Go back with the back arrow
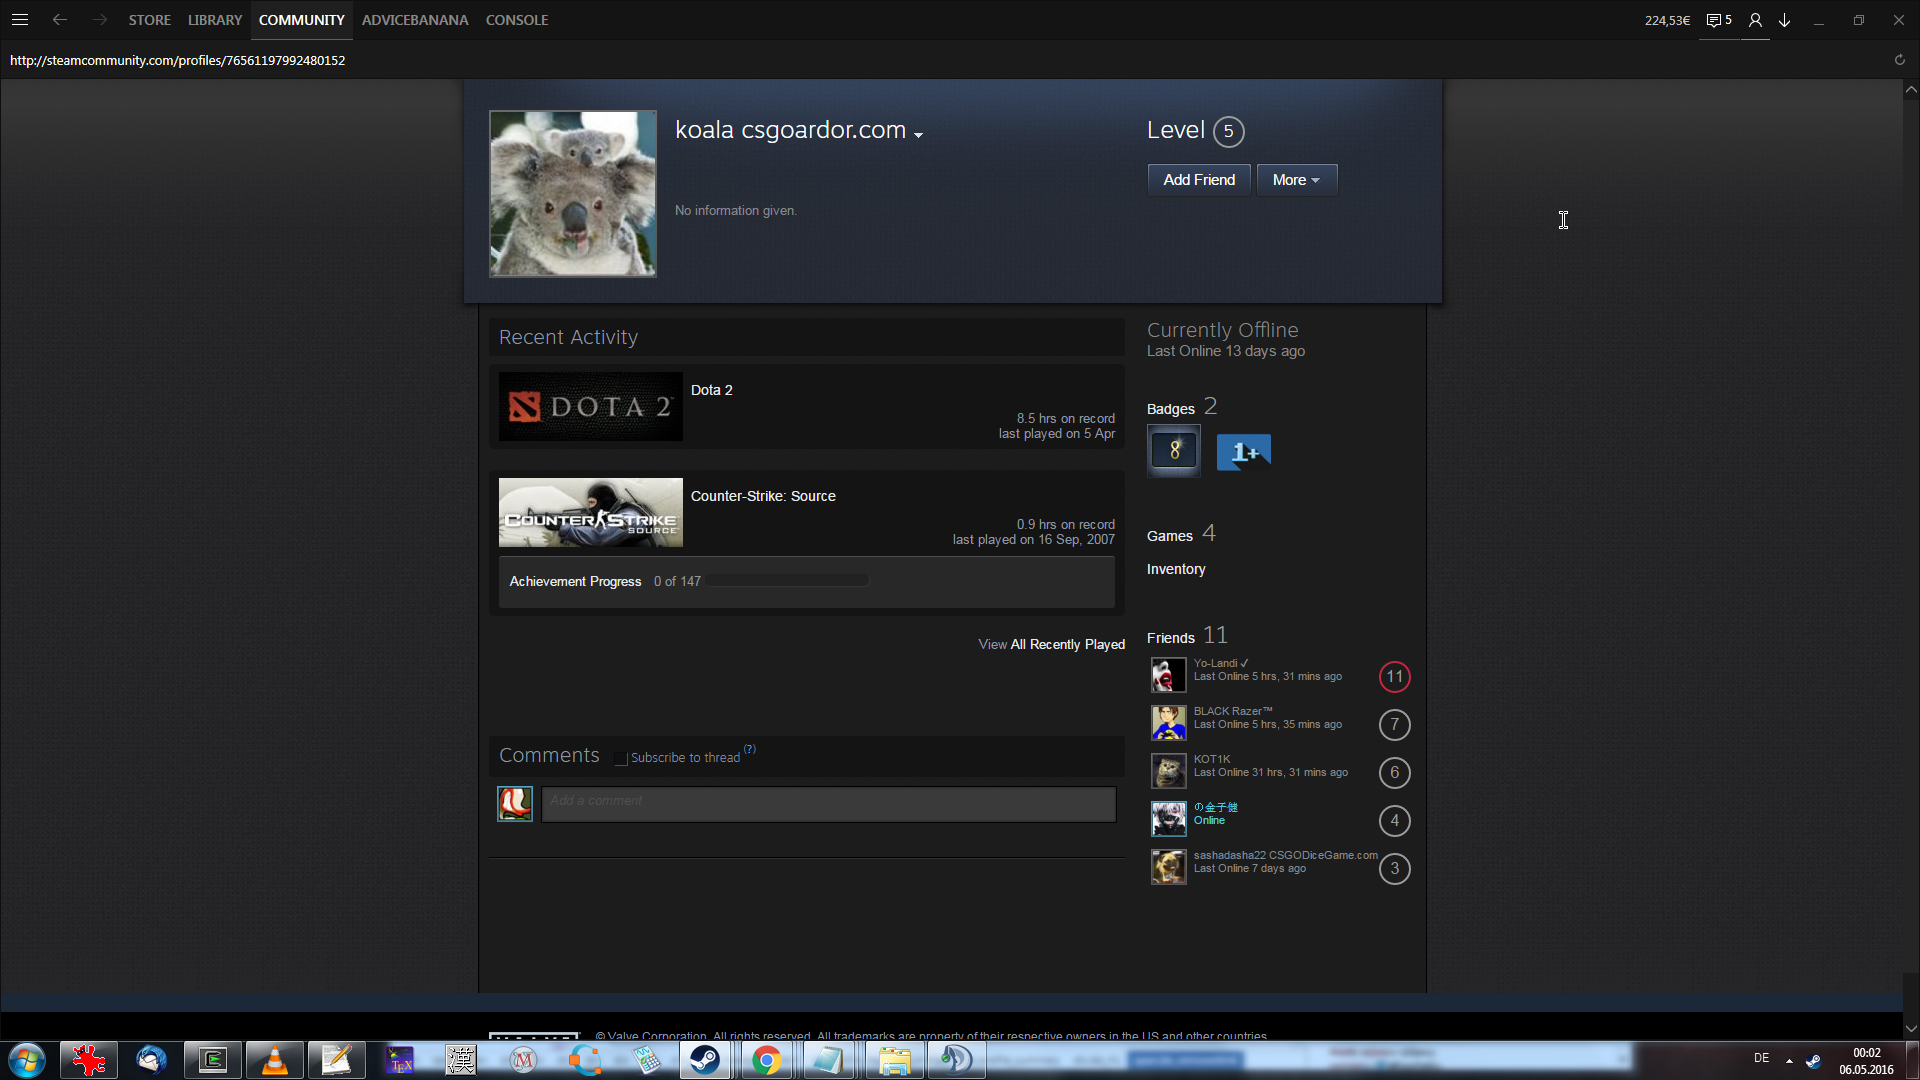Viewport: 1920px width, 1080px height. [60, 20]
